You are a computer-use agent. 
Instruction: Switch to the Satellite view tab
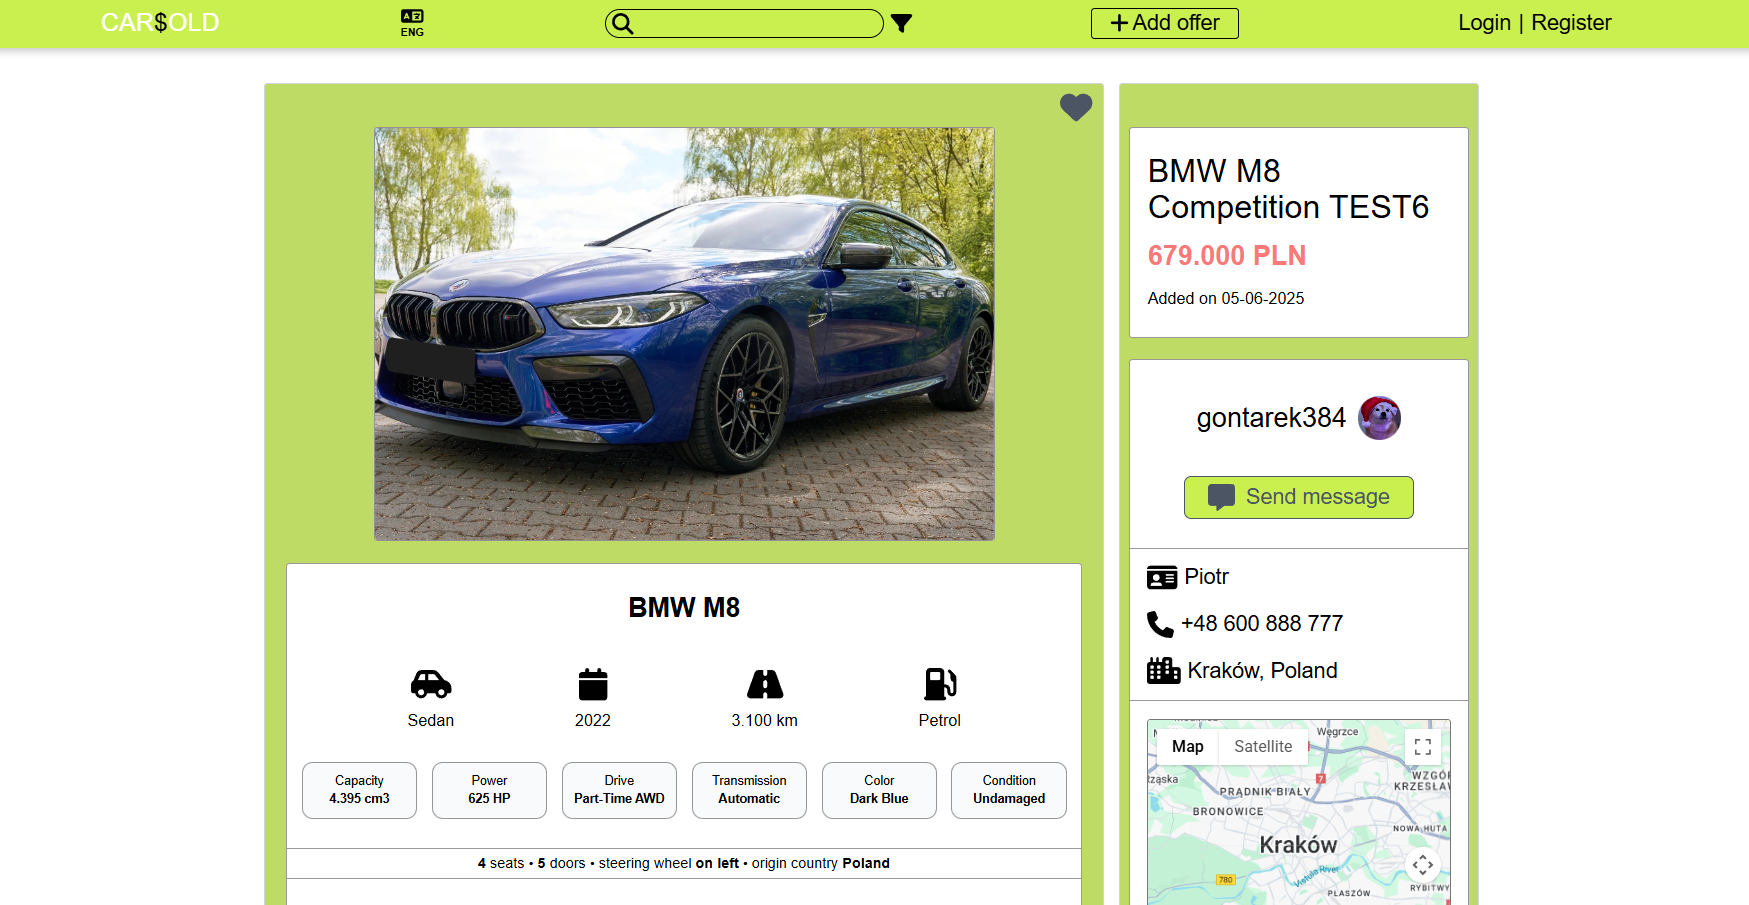pyautogui.click(x=1263, y=747)
